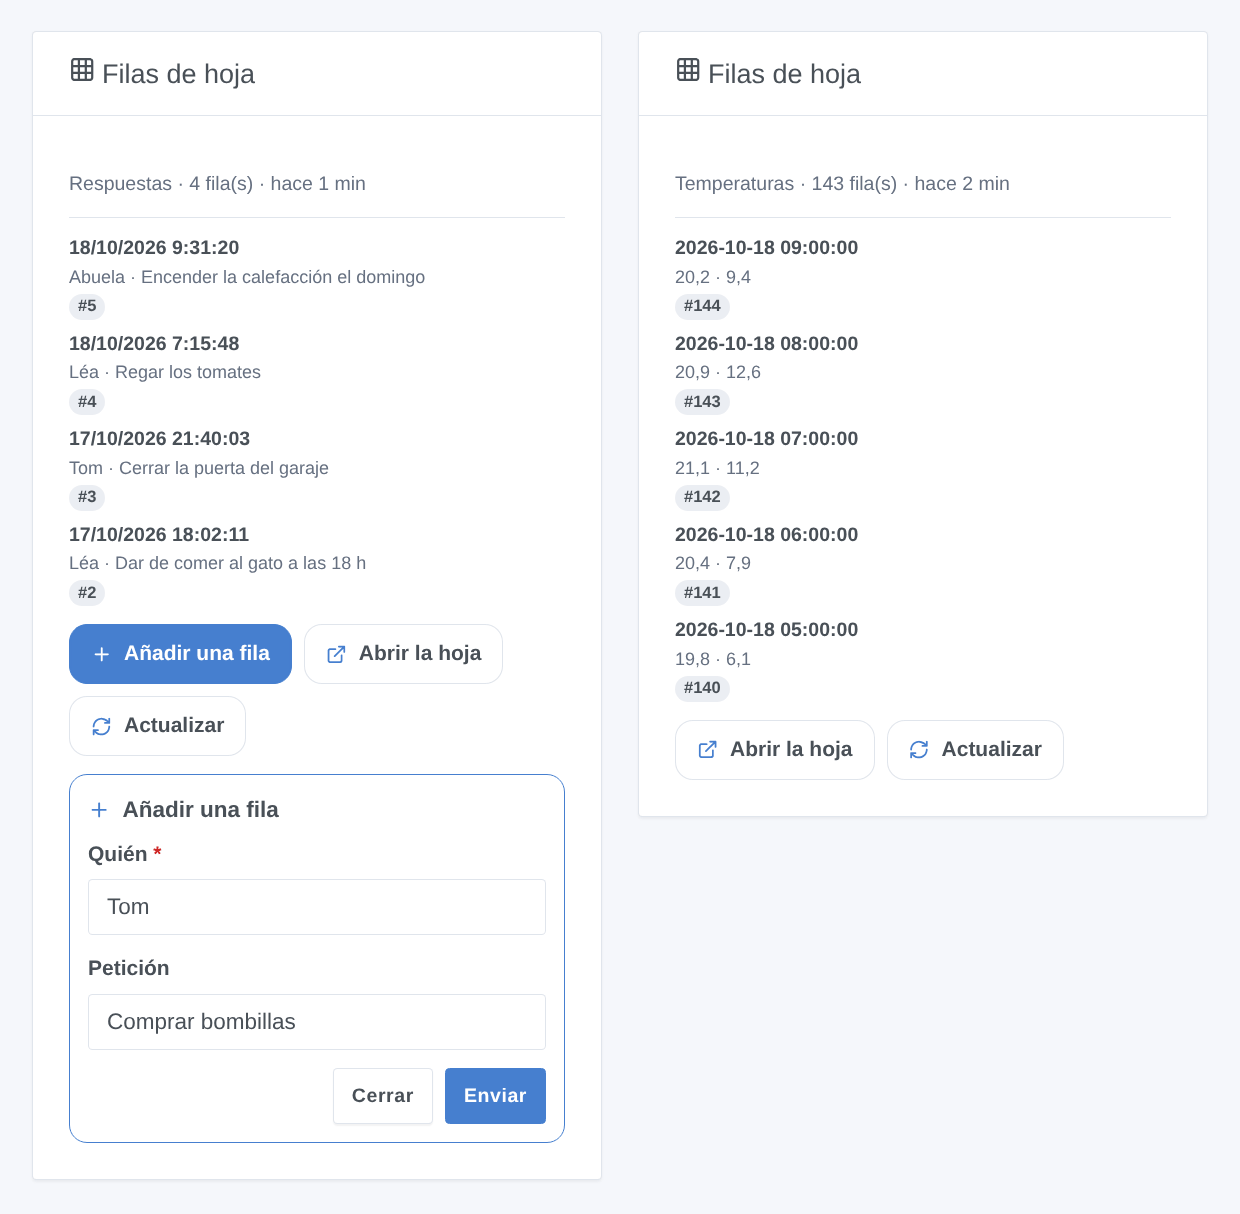Image resolution: width=1240 pixels, height=1214 pixels.
Task: Click row badge #2 under Léa entry
Action: (87, 593)
